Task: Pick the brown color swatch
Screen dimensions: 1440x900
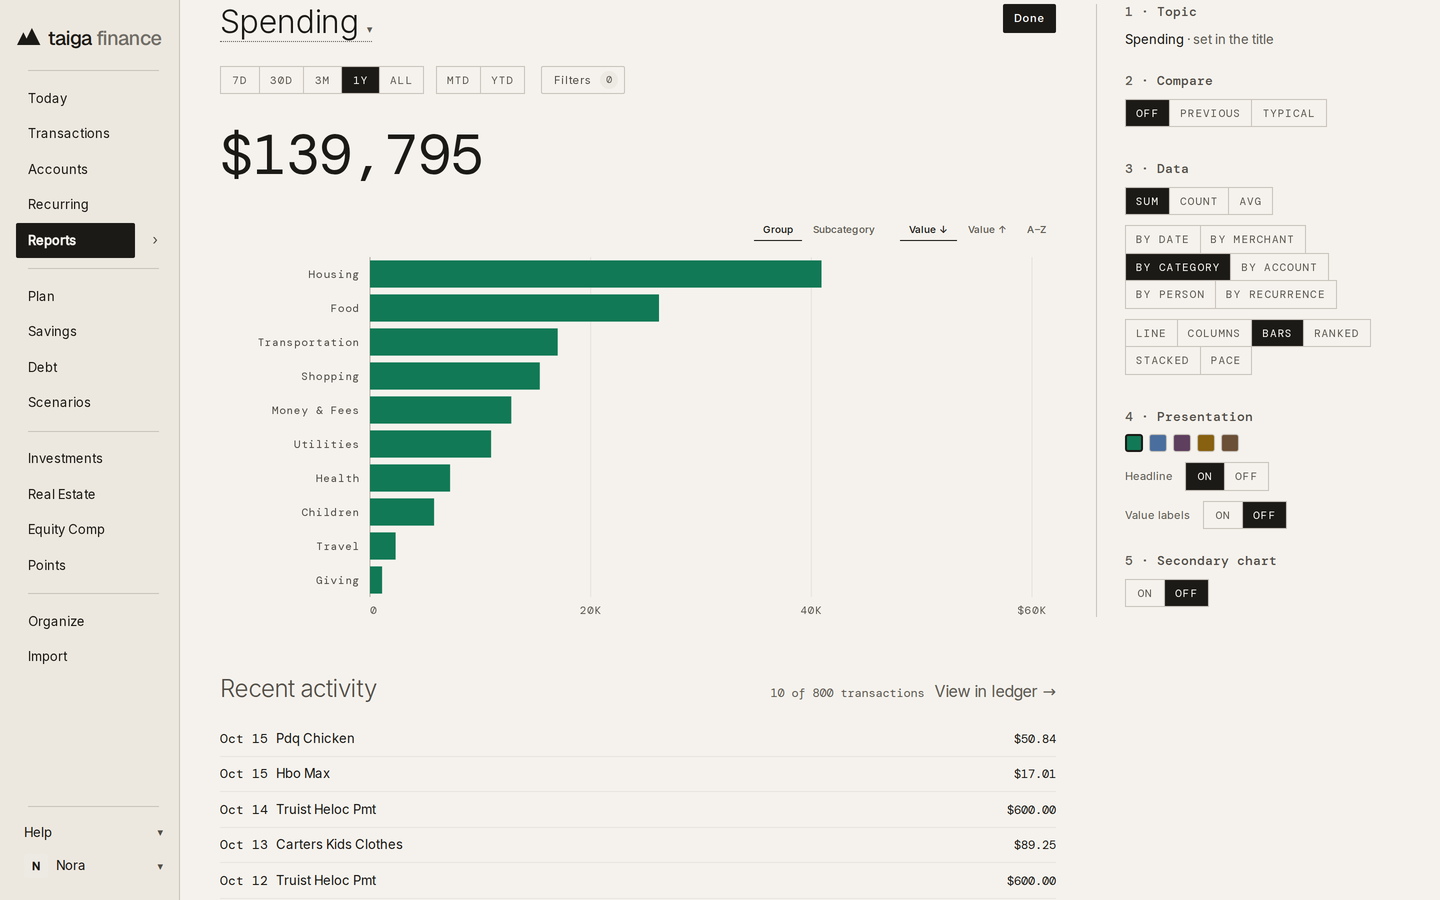Action: [x=1230, y=443]
